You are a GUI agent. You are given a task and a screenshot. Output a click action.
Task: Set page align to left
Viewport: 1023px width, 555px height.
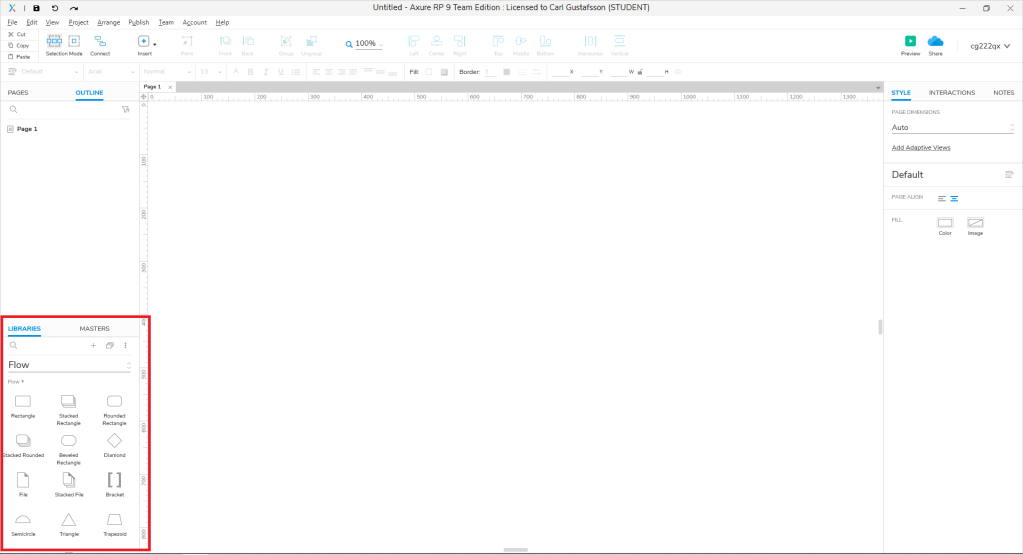[x=941, y=198]
